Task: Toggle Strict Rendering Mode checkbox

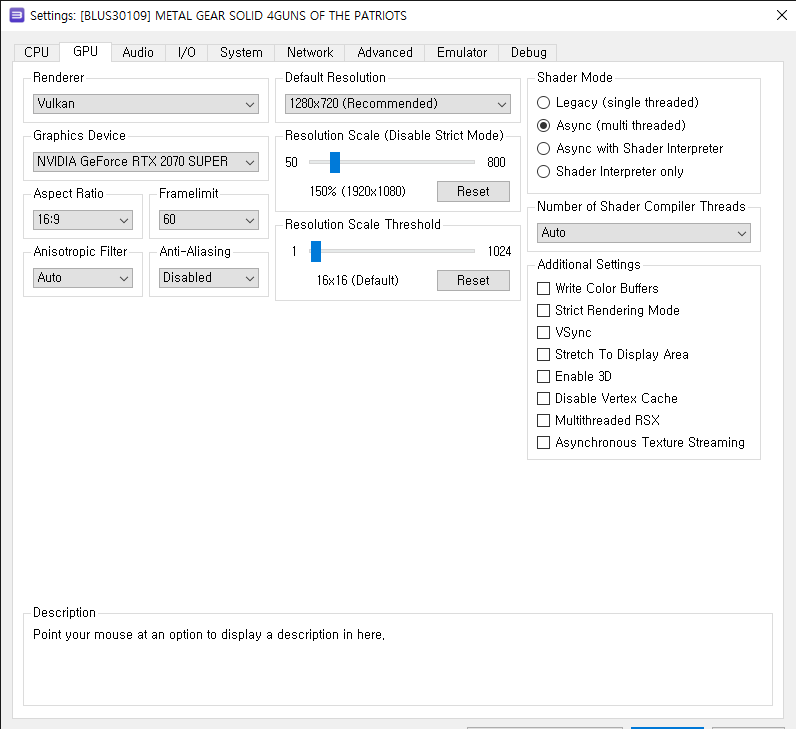Action: (x=608, y=310)
